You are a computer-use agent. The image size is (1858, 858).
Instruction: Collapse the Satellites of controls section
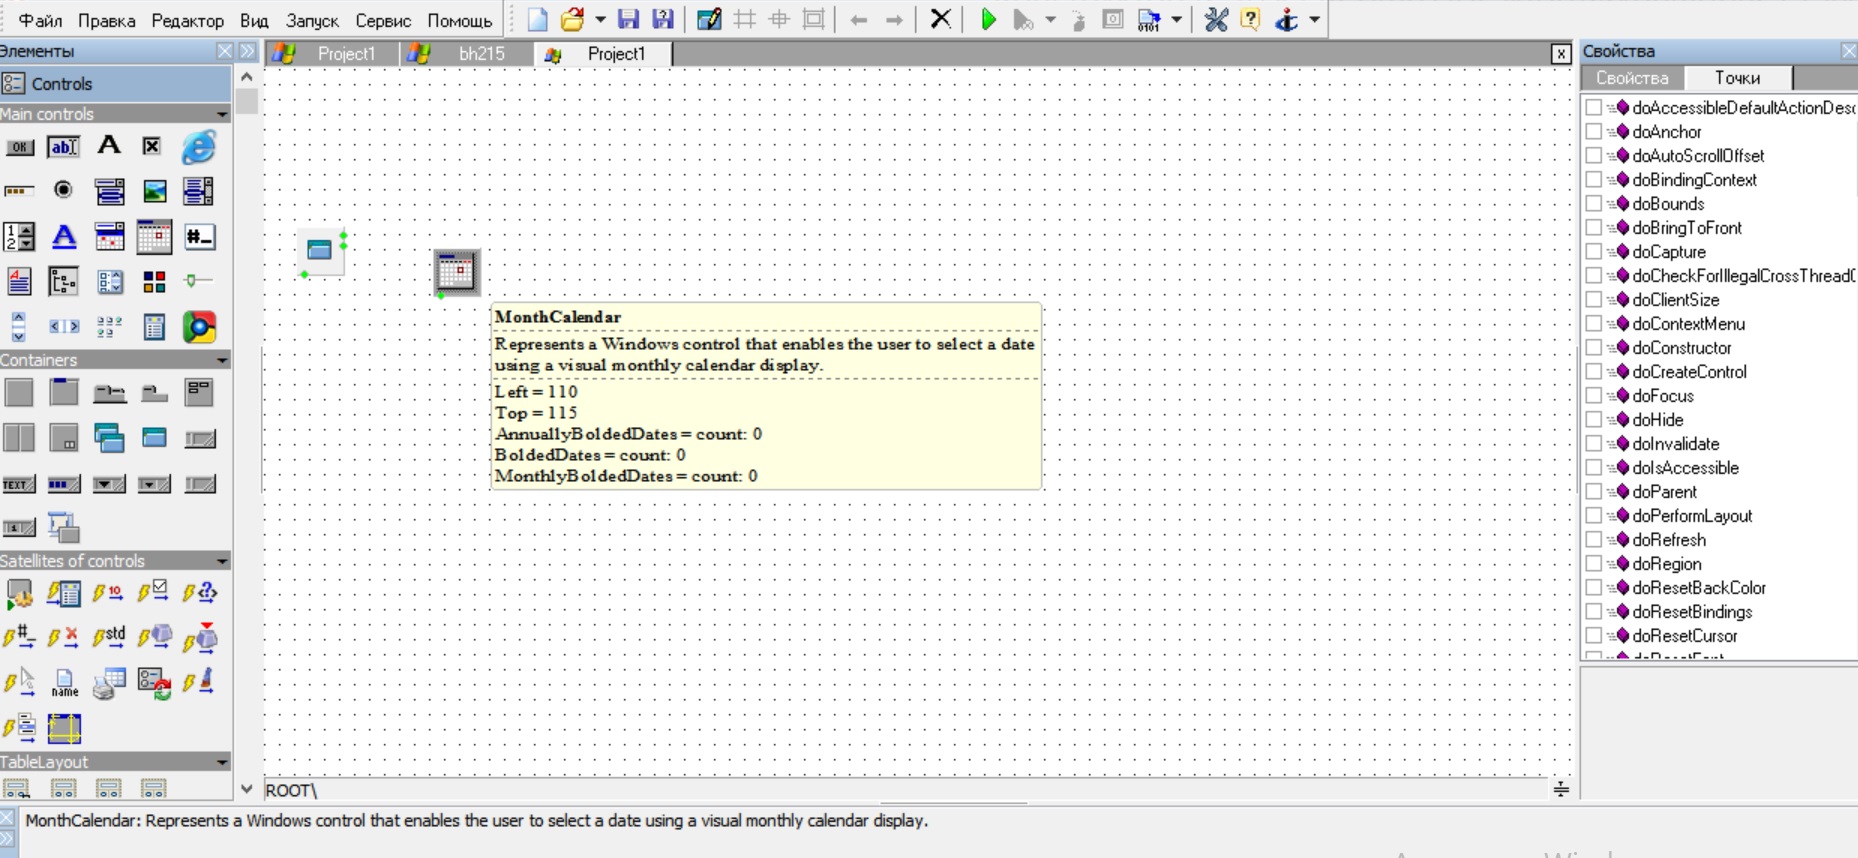point(222,561)
